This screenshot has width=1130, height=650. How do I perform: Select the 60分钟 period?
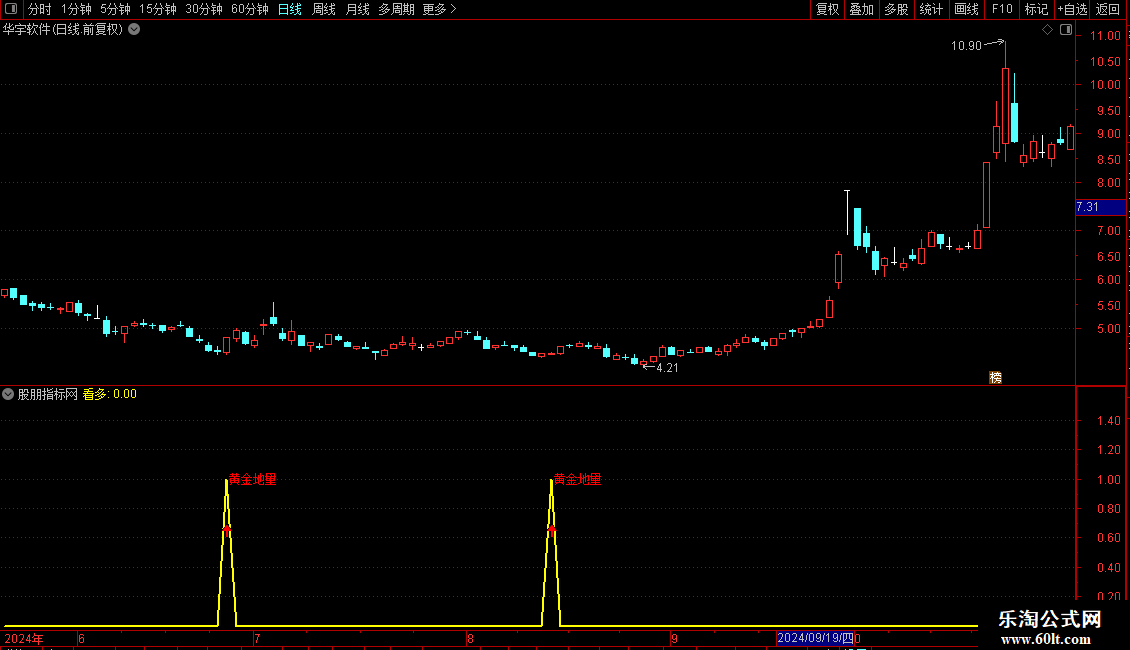(249, 9)
